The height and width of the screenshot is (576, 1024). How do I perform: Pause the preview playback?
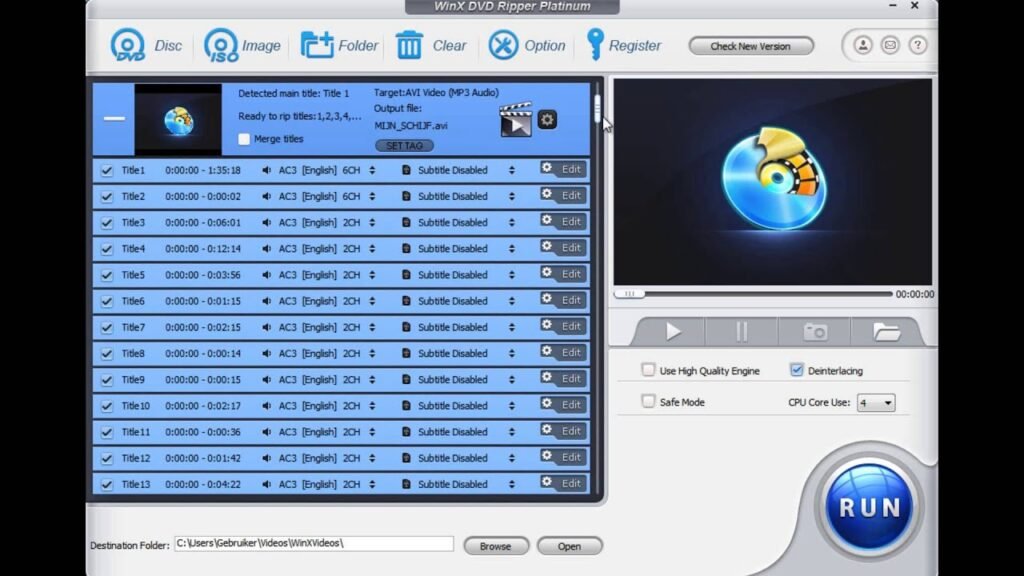click(x=742, y=332)
